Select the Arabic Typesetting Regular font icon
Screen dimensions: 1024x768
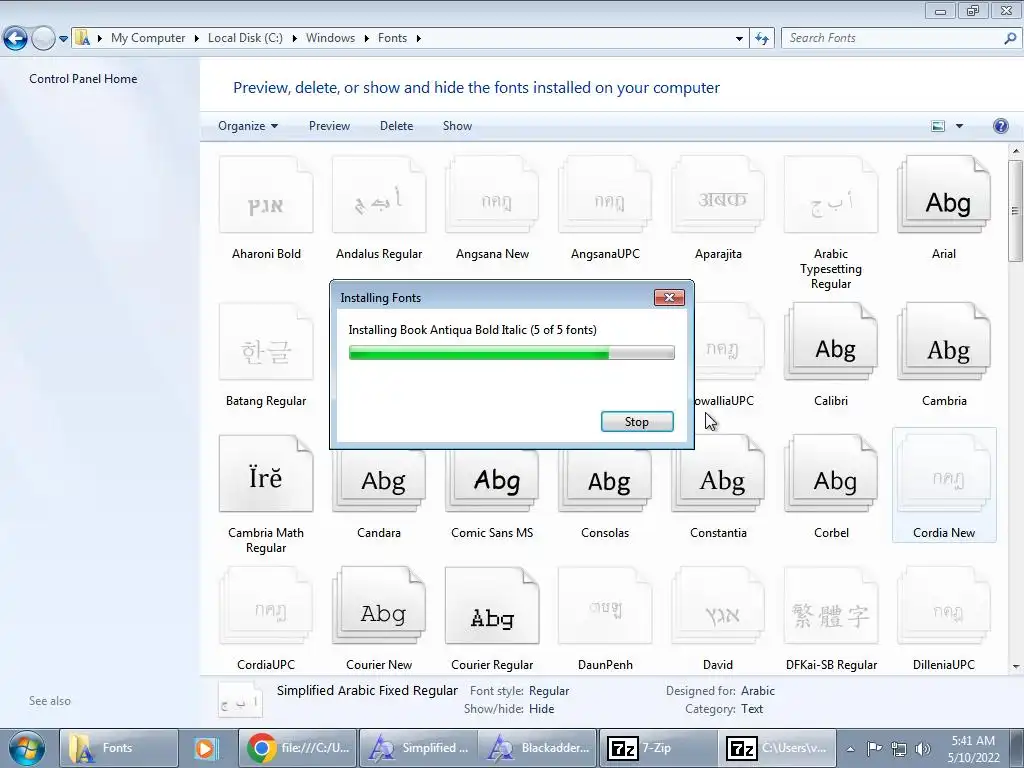tap(831, 195)
